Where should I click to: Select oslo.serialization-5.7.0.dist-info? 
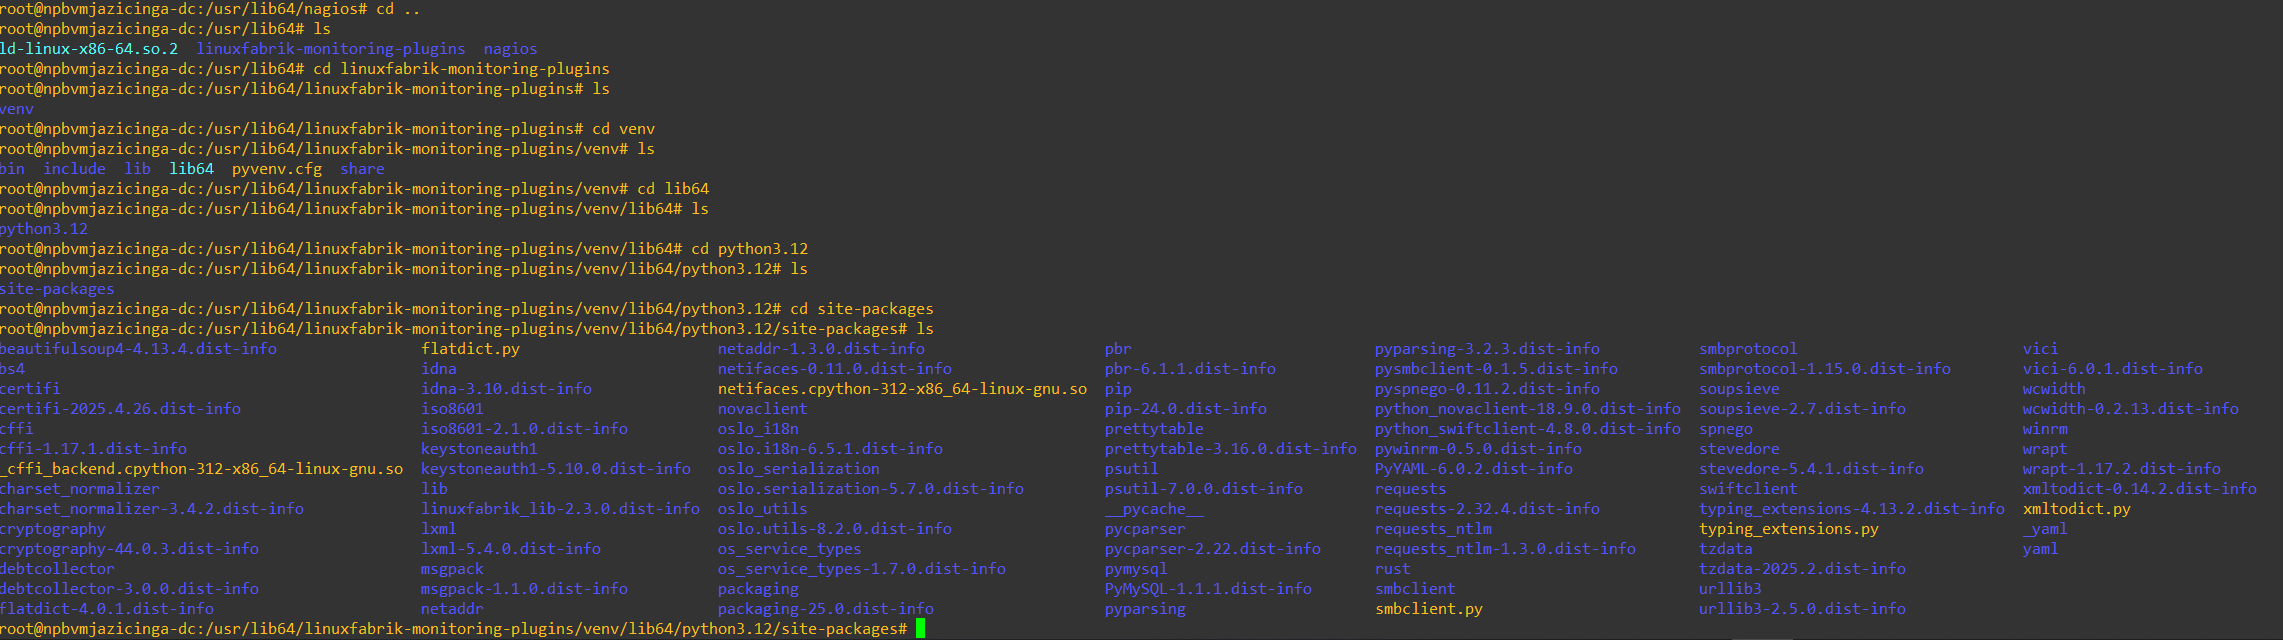870,489
